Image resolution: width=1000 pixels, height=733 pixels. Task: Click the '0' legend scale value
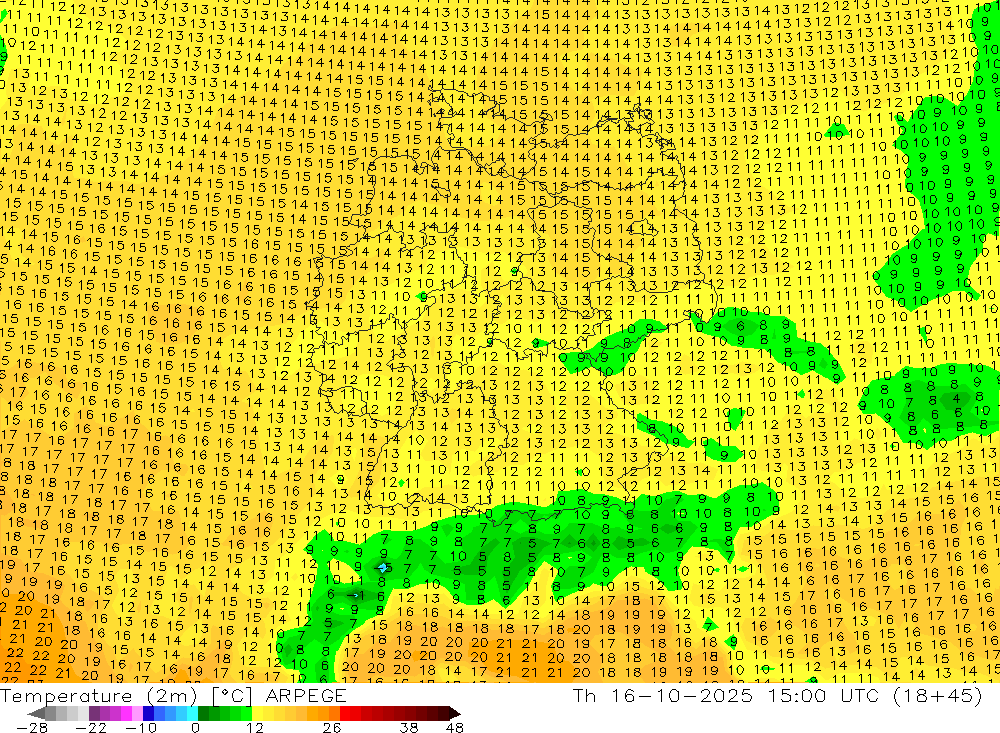[x=196, y=728]
